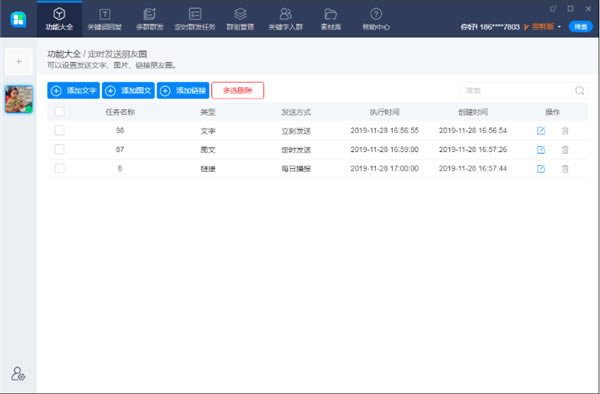This screenshot has width=600, height=394.
Task: Click the blue 续费 button
Action: (580, 26)
